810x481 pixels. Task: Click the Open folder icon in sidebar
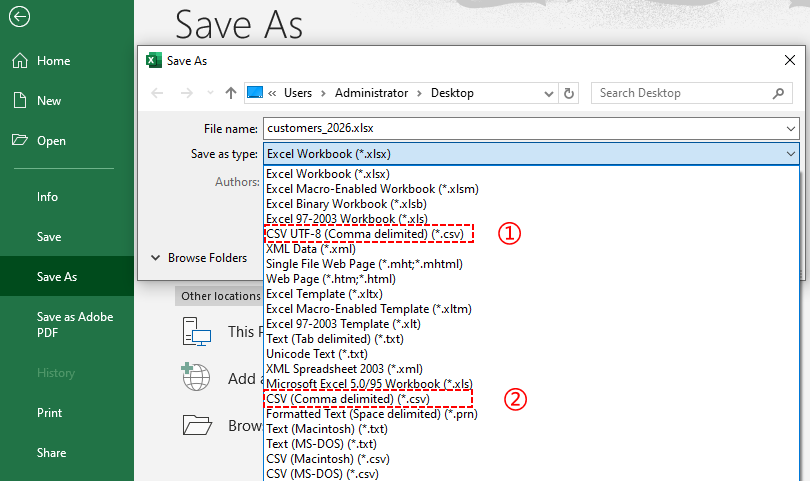click(20, 139)
